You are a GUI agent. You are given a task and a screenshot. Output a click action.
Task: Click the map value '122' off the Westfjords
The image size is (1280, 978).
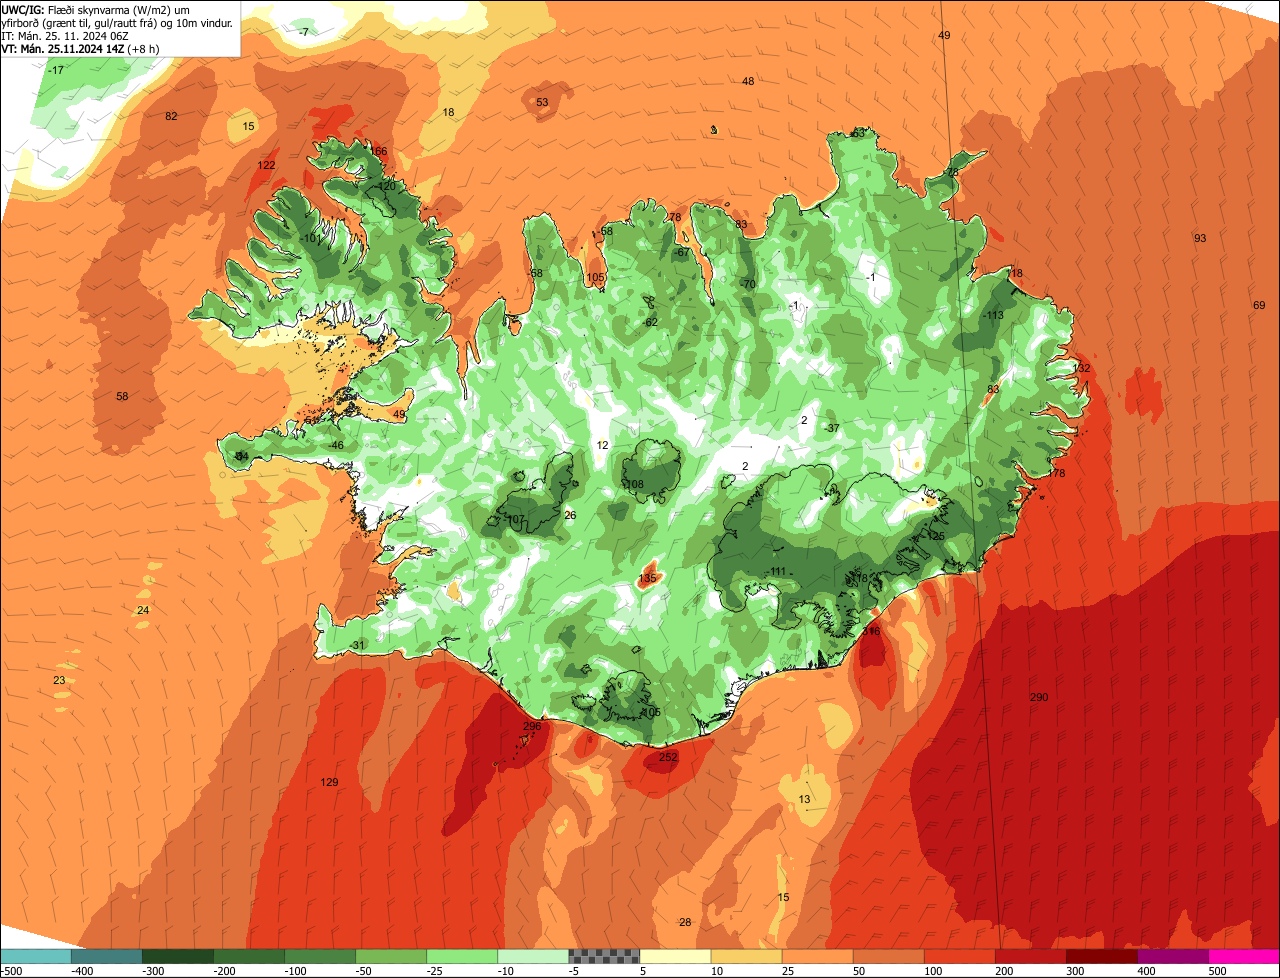click(x=266, y=165)
